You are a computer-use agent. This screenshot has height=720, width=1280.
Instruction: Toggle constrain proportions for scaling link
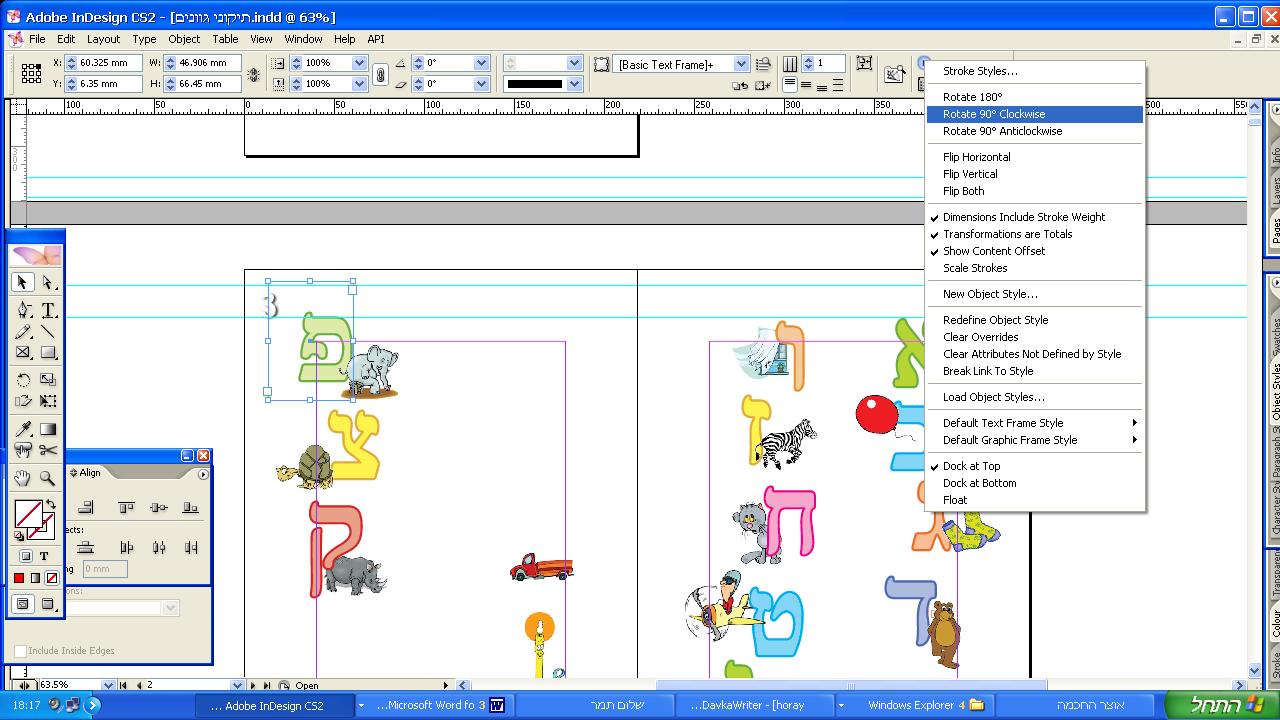(380, 73)
